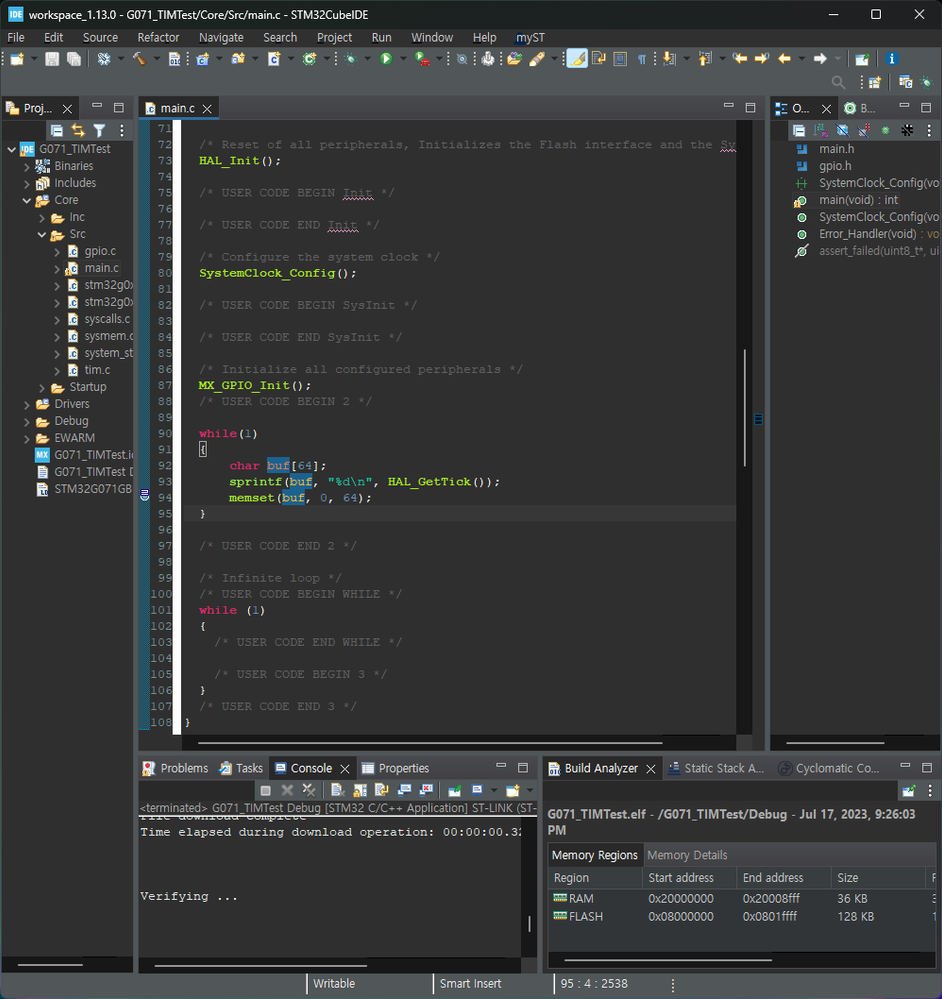Collapse the Core folder
This screenshot has width=942, height=999.
27,200
